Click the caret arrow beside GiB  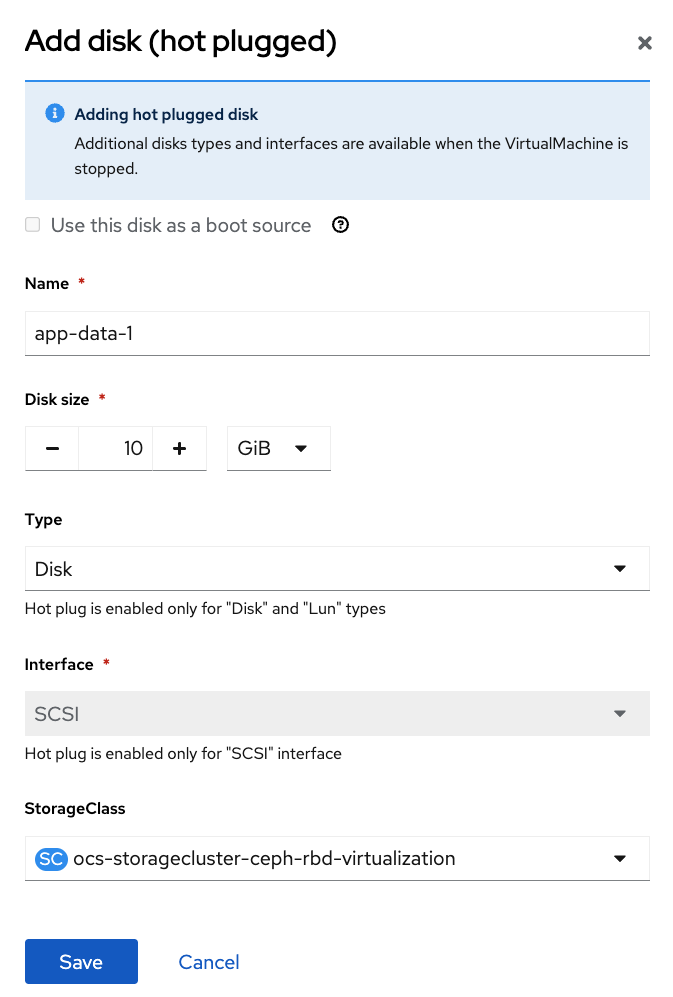tap(301, 449)
